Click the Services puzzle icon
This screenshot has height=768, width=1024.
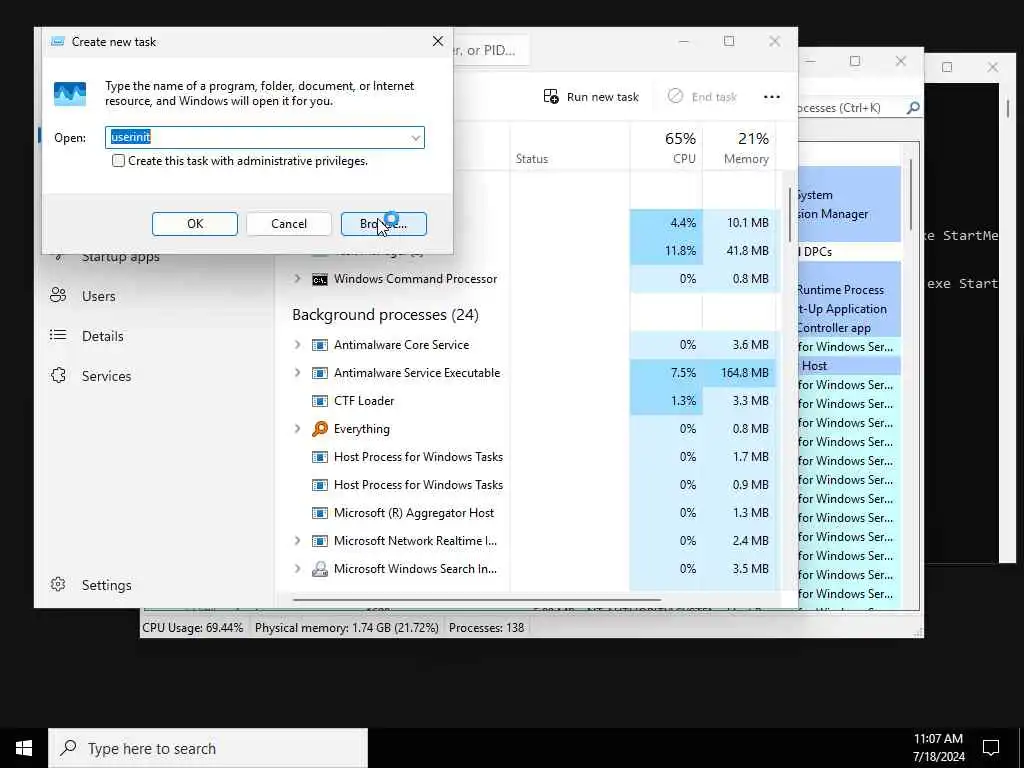pyautogui.click(x=58, y=376)
